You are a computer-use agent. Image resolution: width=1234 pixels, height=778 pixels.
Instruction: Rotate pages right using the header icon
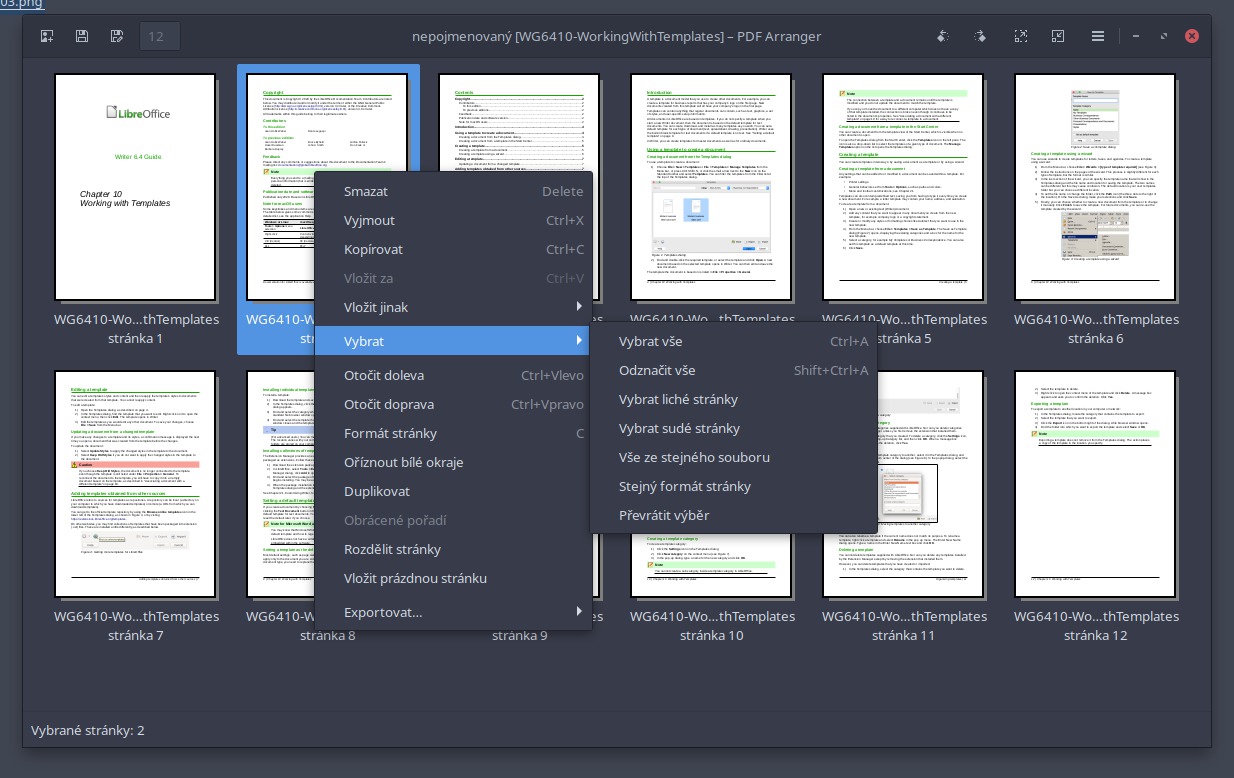click(980, 36)
